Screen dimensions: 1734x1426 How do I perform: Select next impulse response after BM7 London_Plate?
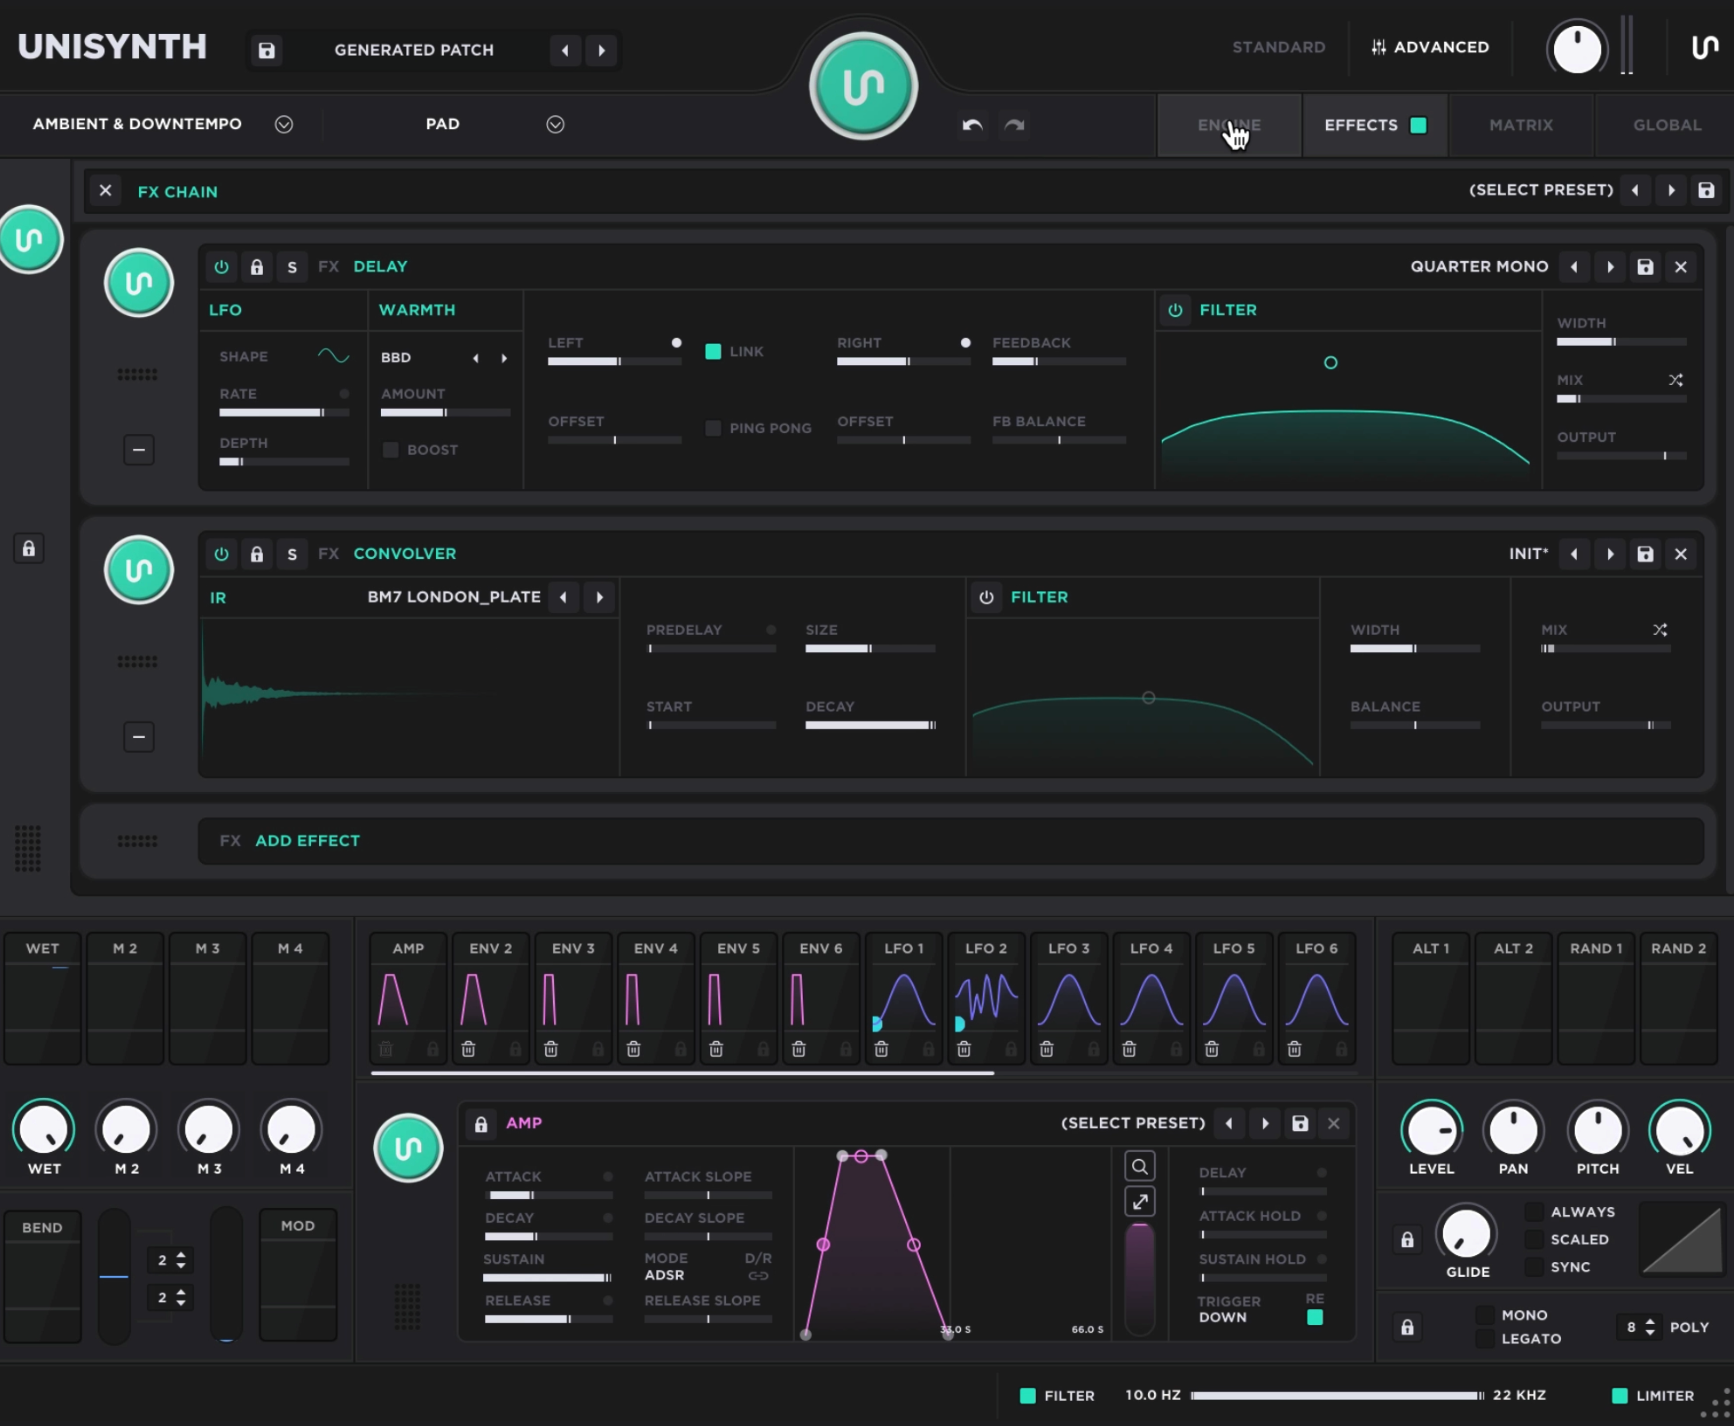tap(600, 597)
